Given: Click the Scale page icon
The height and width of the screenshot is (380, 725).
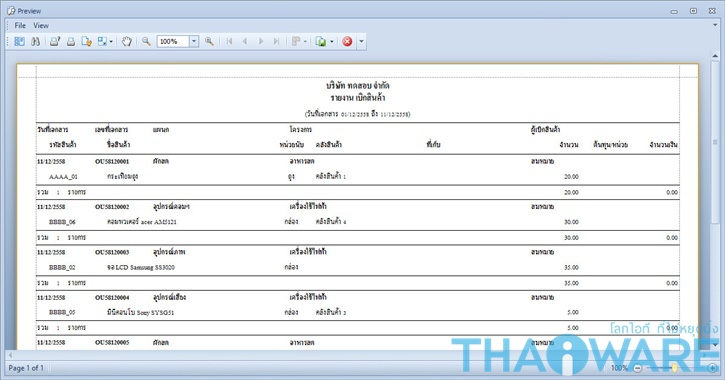Looking at the screenshot, I should tap(102, 42).
